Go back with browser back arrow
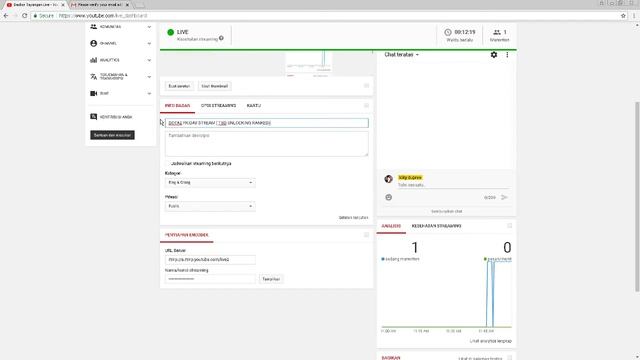The image size is (640, 360). click(6, 16)
